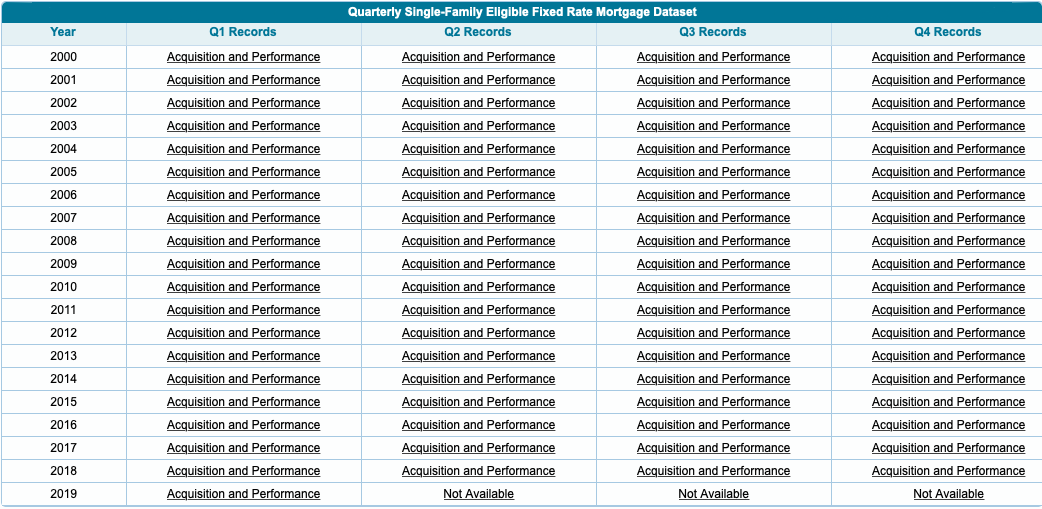Open 2019 Q1 Acquisition and Performance link
Image resolution: width=1042 pixels, height=509 pixels.
243,494
